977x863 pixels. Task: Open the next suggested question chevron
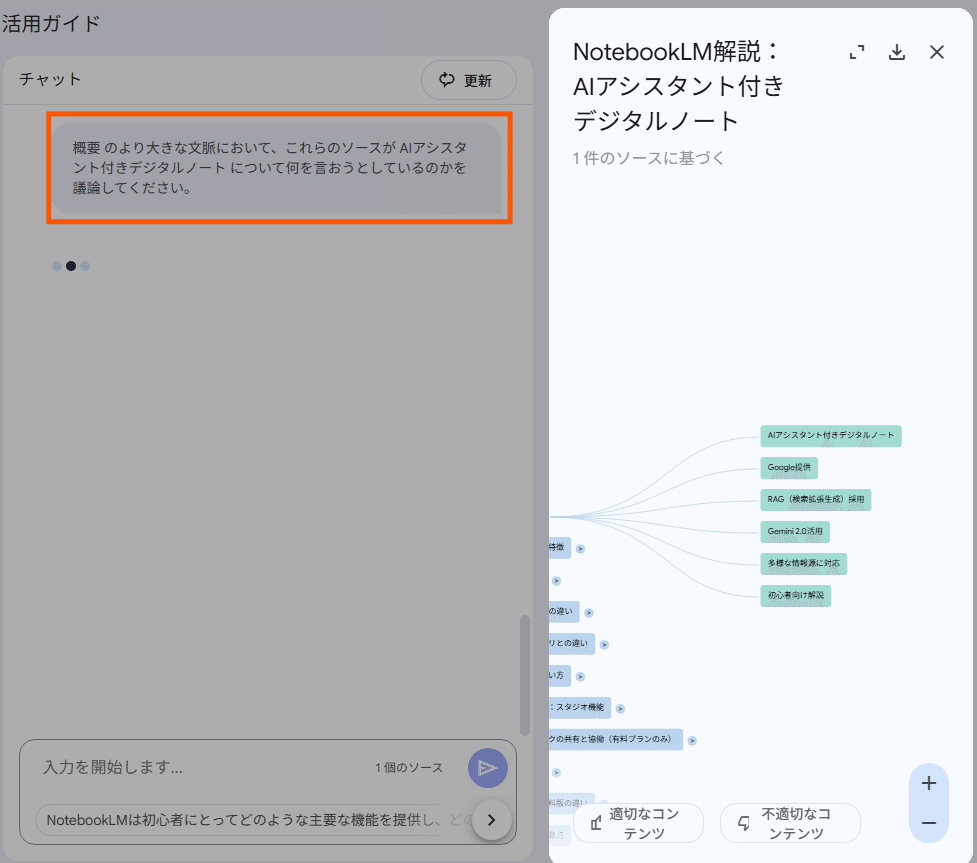(490, 820)
